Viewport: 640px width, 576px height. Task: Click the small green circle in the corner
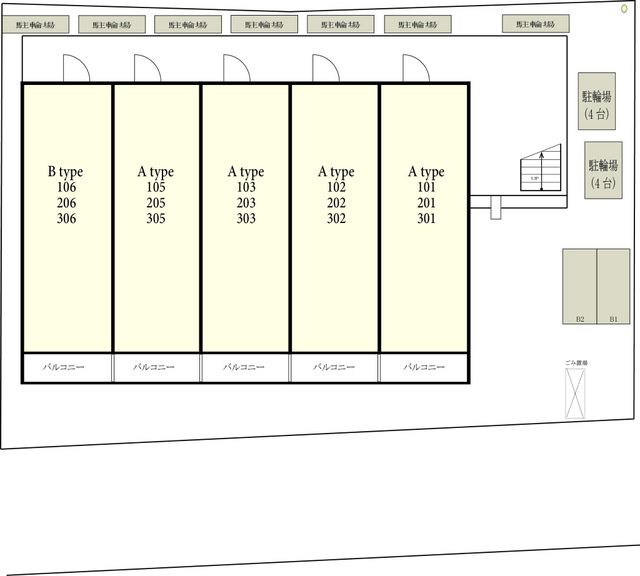click(624, 8)
